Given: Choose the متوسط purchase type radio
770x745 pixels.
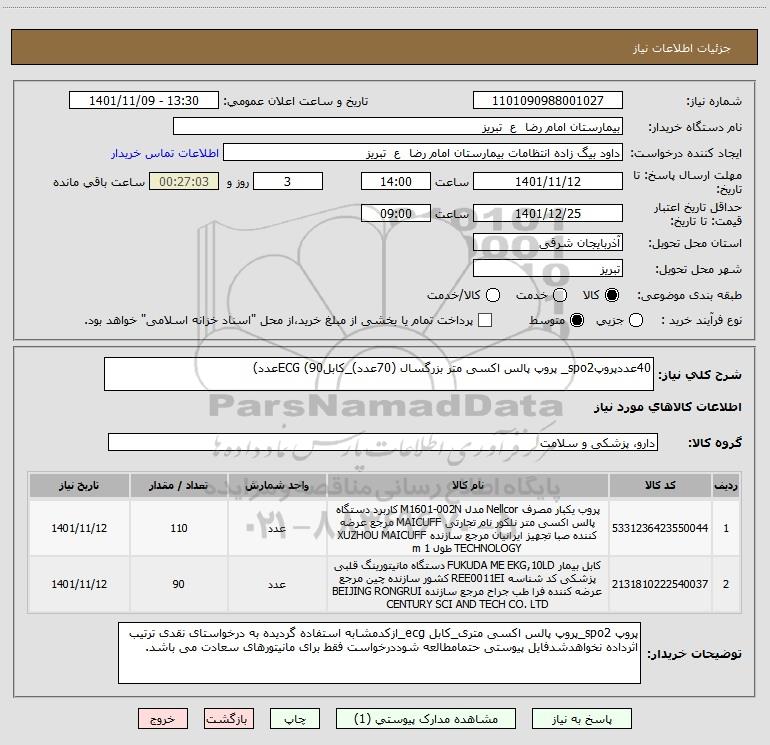Looking at the screenshot, I should (x=577, y=320).
